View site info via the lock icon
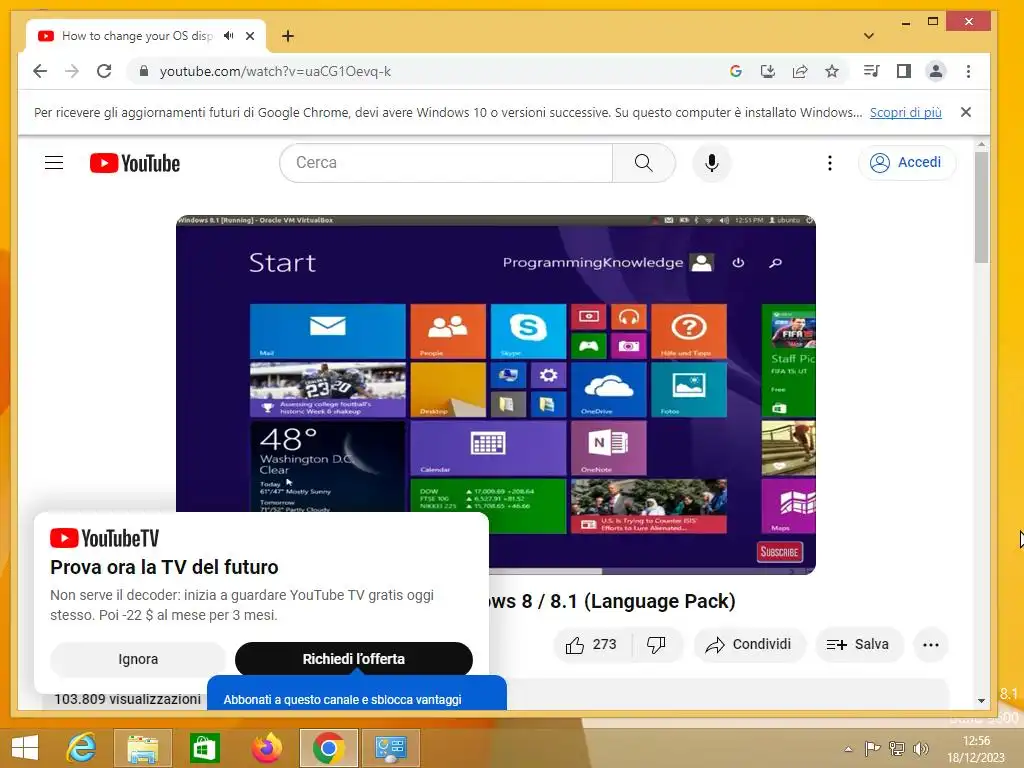The image size is (1024, 768). (144, 71)
